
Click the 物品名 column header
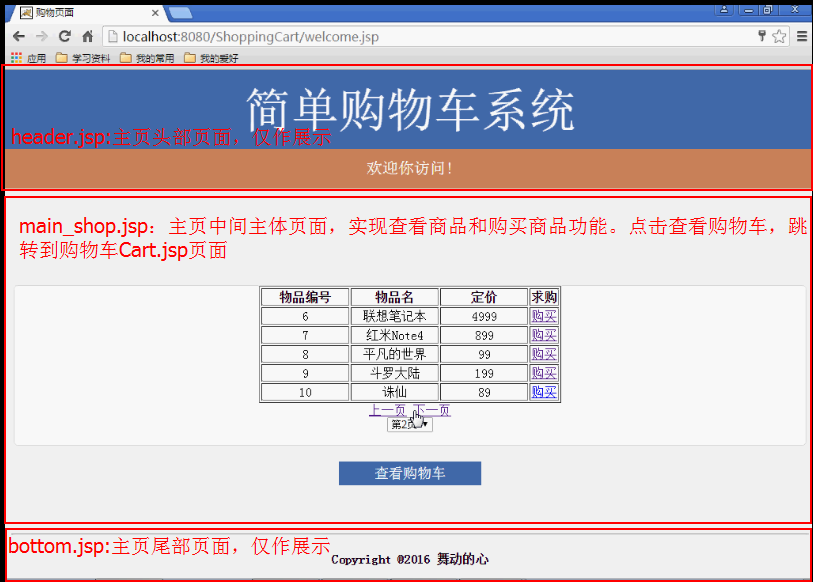pos(395,297)
